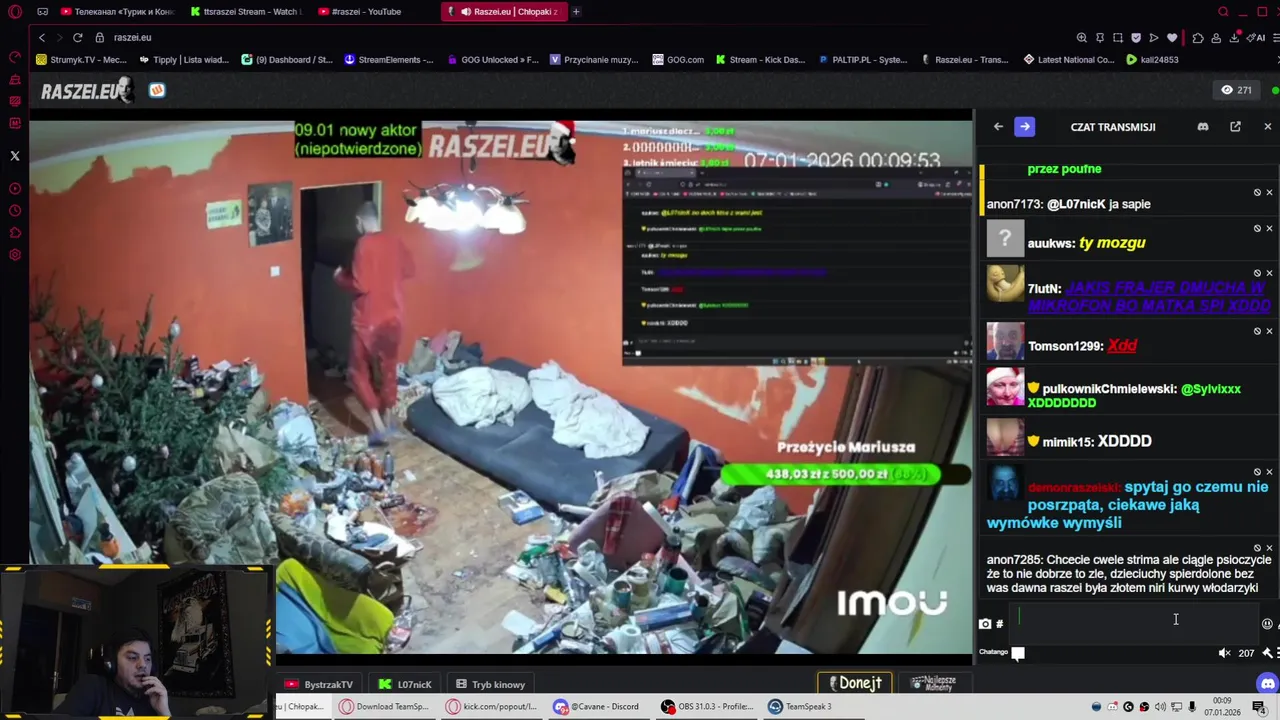Pop out the chat window

(1235, 127)
